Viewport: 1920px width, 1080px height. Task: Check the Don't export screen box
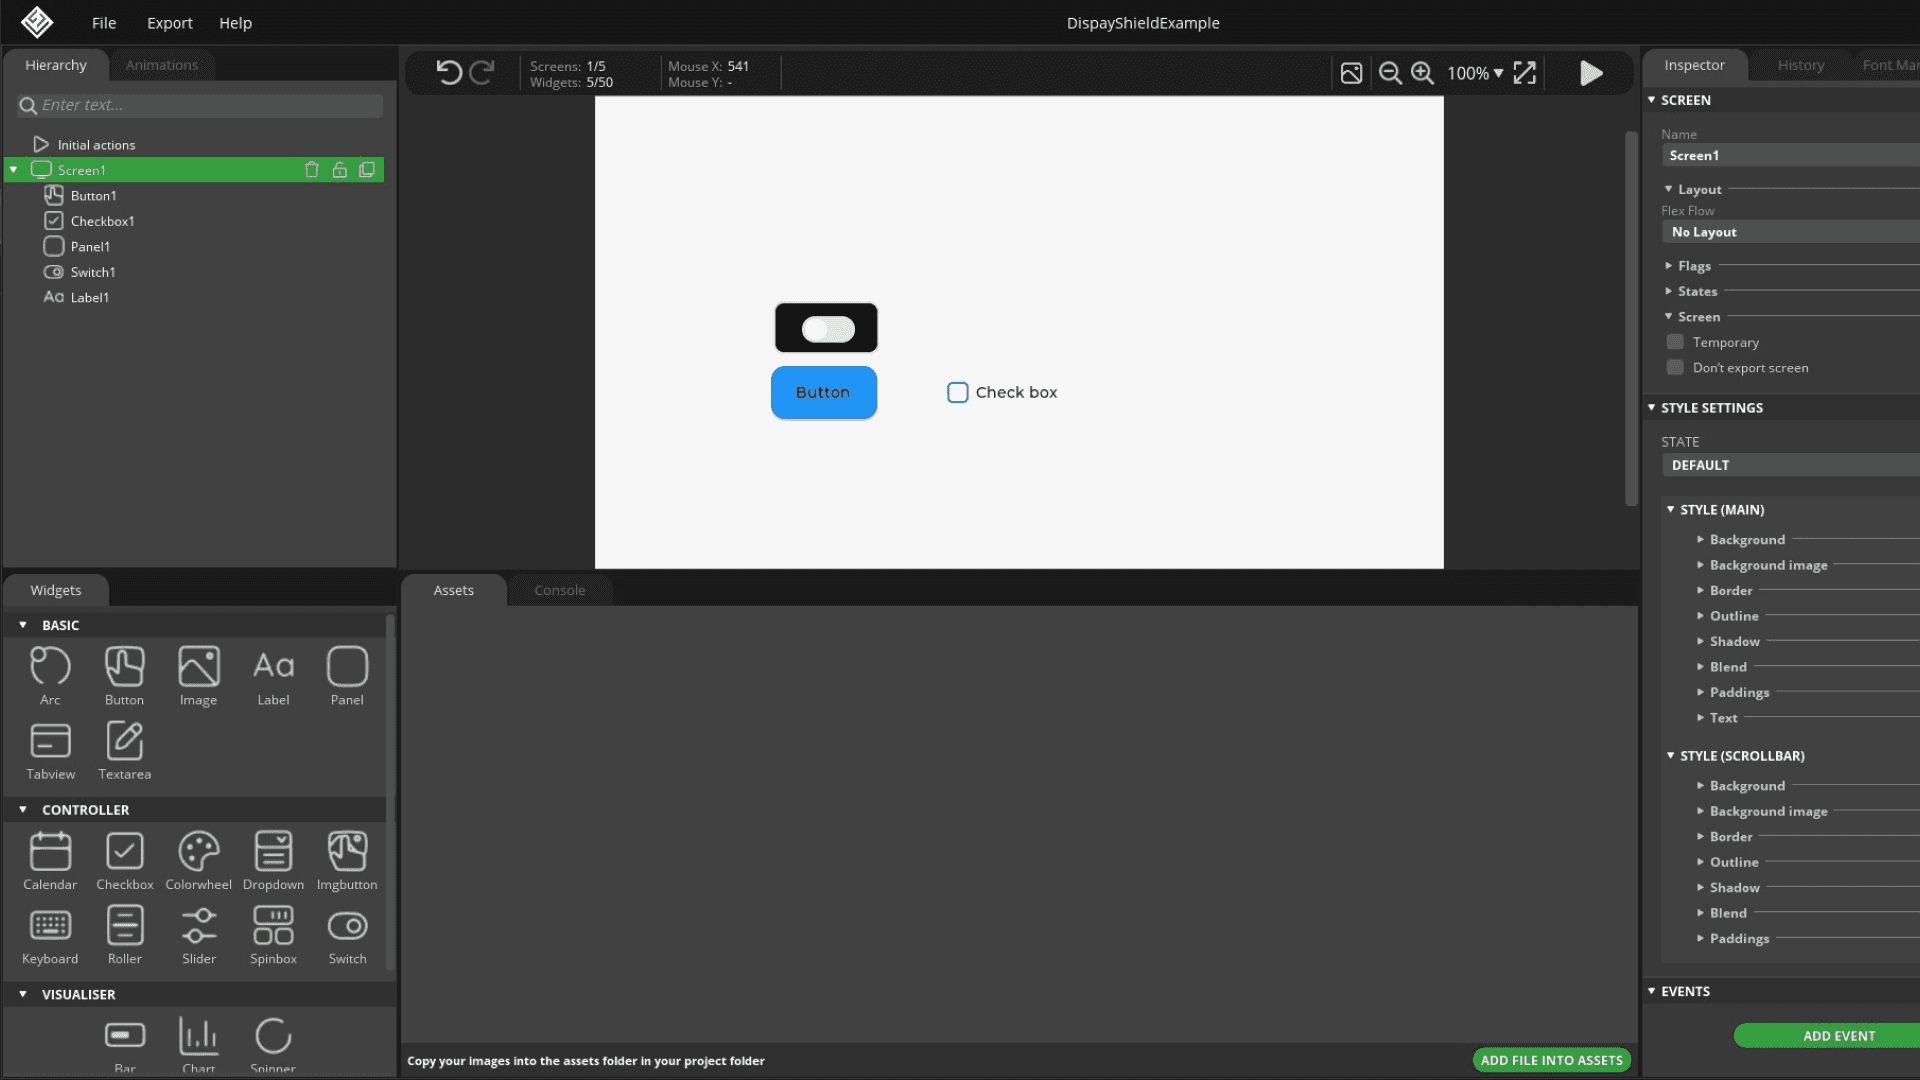1675,368
